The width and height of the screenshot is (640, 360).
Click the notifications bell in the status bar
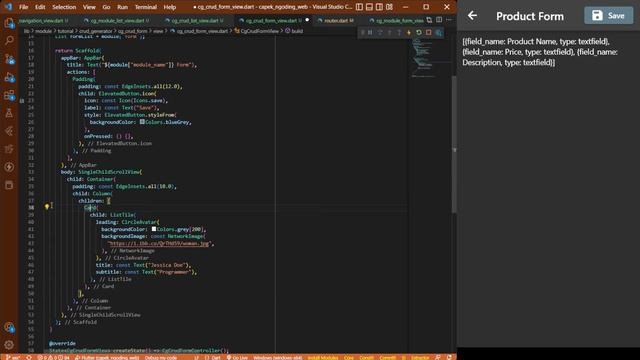click(x=449, y=357)
